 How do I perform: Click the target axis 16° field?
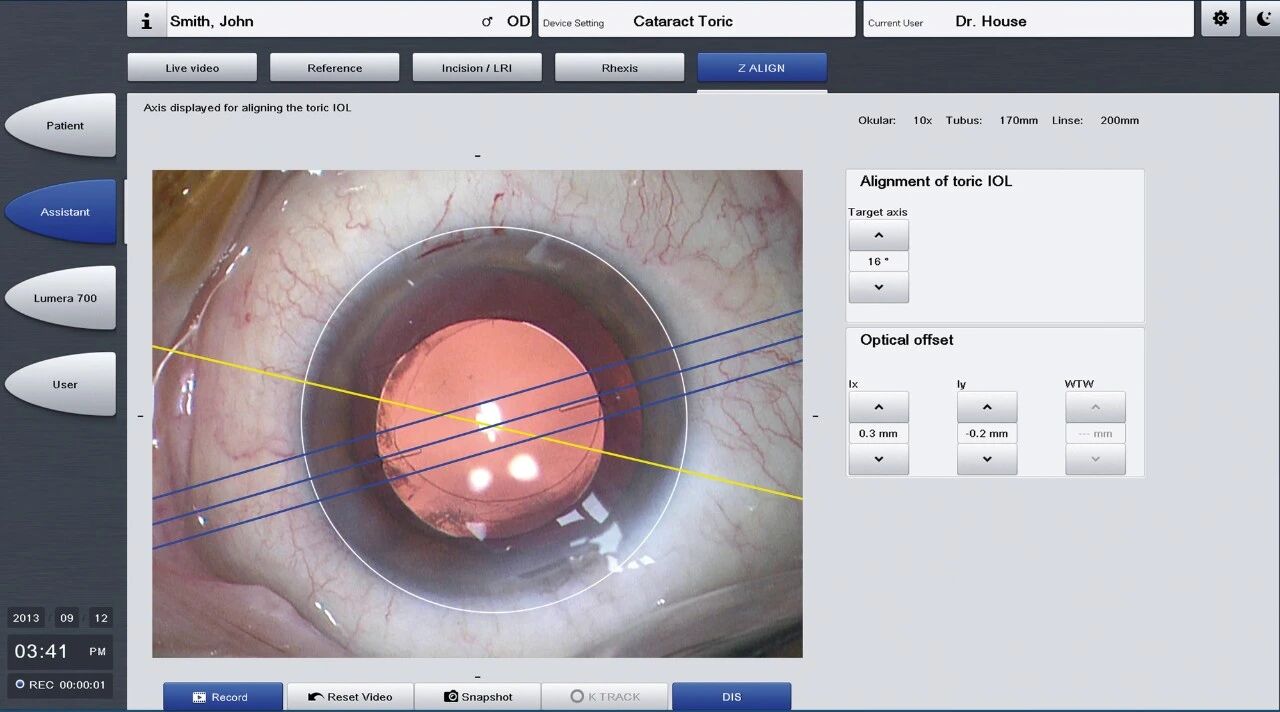(x=878, y=262)
